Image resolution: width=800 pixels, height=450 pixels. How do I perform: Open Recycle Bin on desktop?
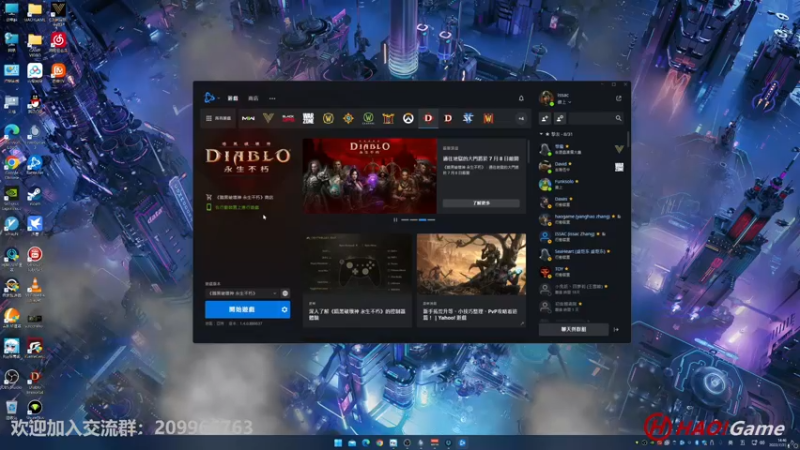(x=12, y=409)
